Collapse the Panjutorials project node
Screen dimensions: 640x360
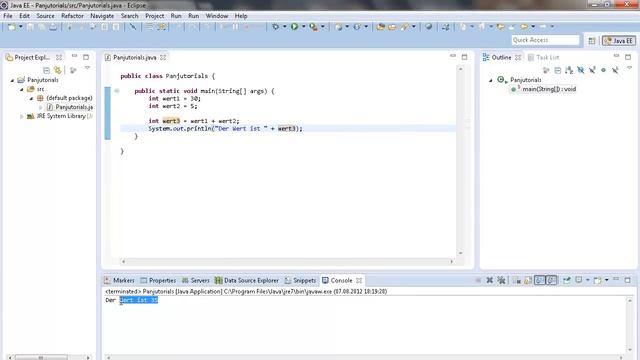point(12,80)
